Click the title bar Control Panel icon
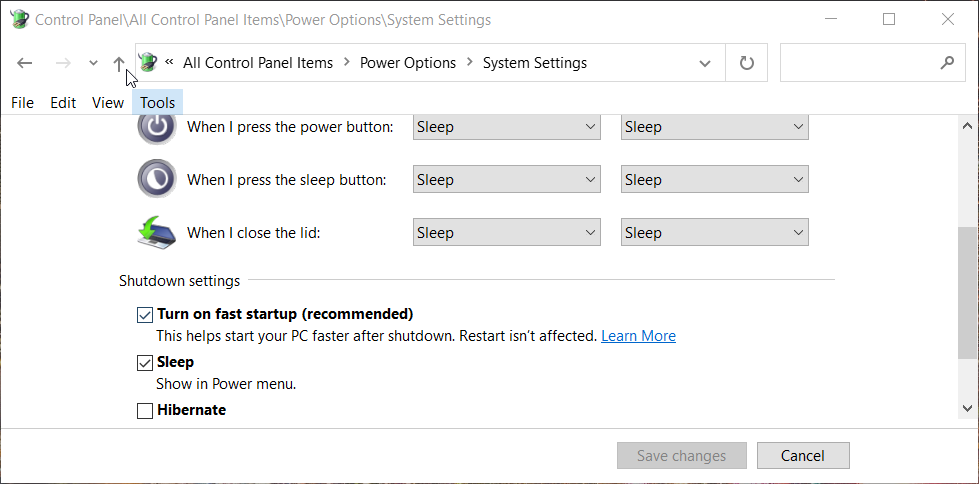 point(20,19)
